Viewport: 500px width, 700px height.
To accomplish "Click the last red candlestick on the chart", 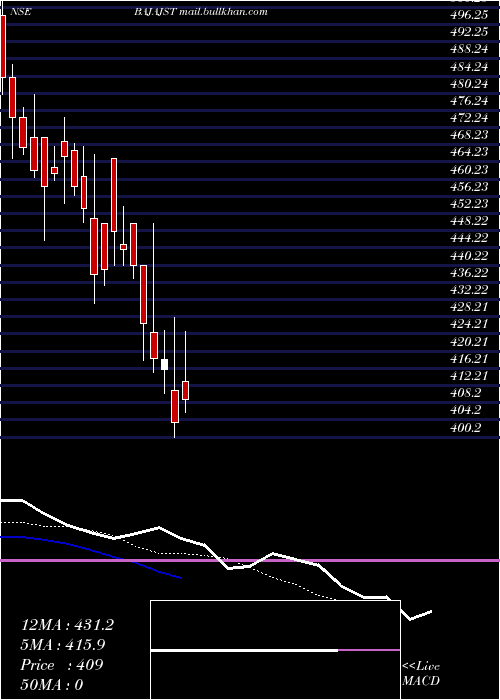I will point(185,391).
